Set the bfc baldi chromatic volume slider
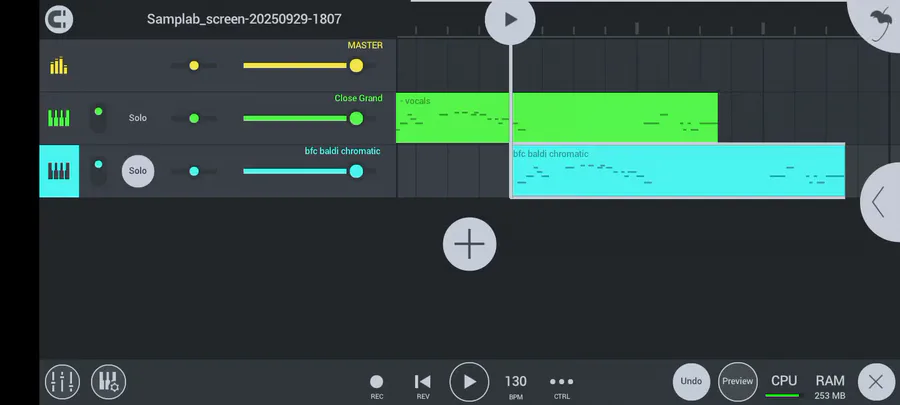This screenshot has height=405, width=900. point(309,171)
